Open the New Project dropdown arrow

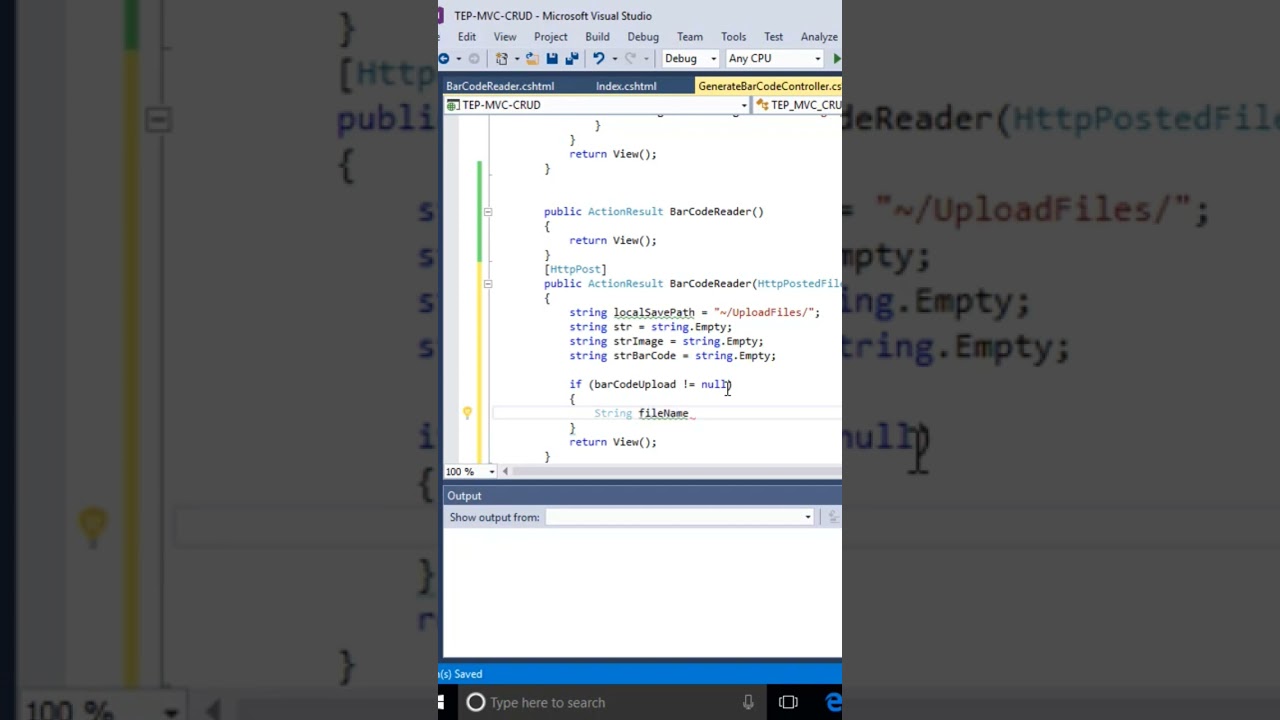pyautogui.click(x=516, y=59)
